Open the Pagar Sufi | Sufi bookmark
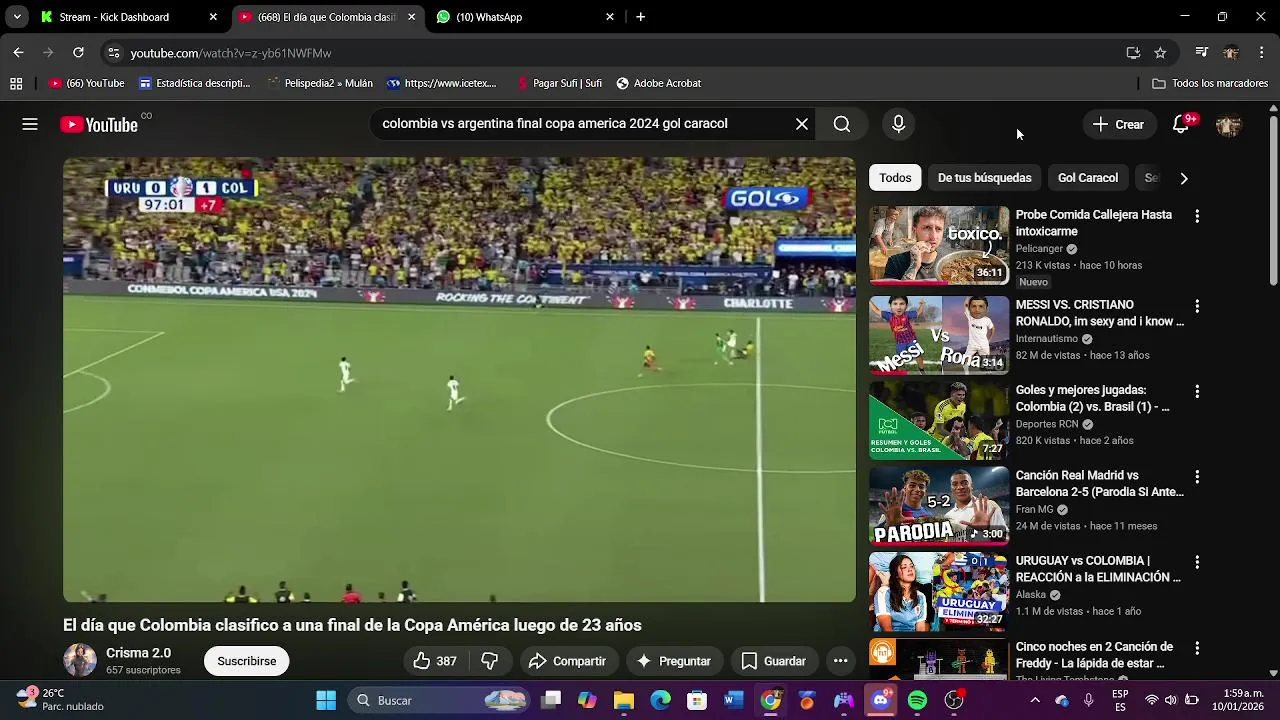This screenshot has width=1280, height=720. (559, 83)
